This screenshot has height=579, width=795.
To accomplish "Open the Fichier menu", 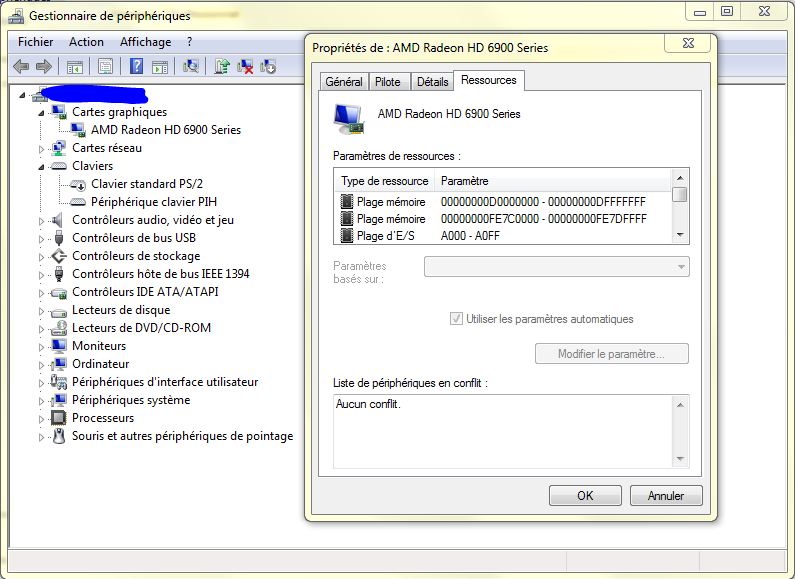I will 35,42.
